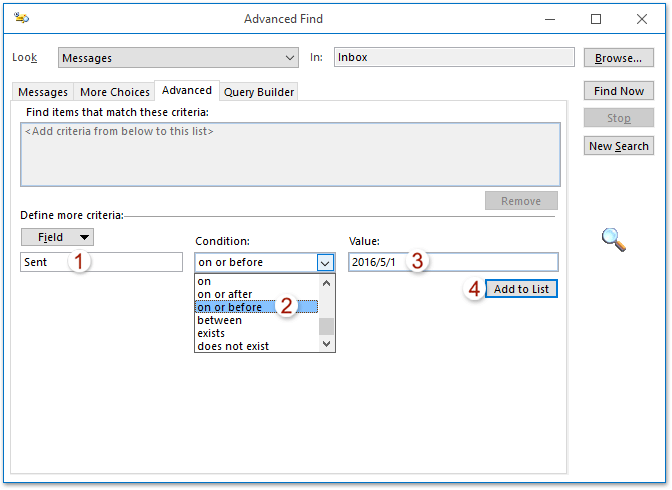
Task: Select the Advanced tab
Action: [187, 90]
